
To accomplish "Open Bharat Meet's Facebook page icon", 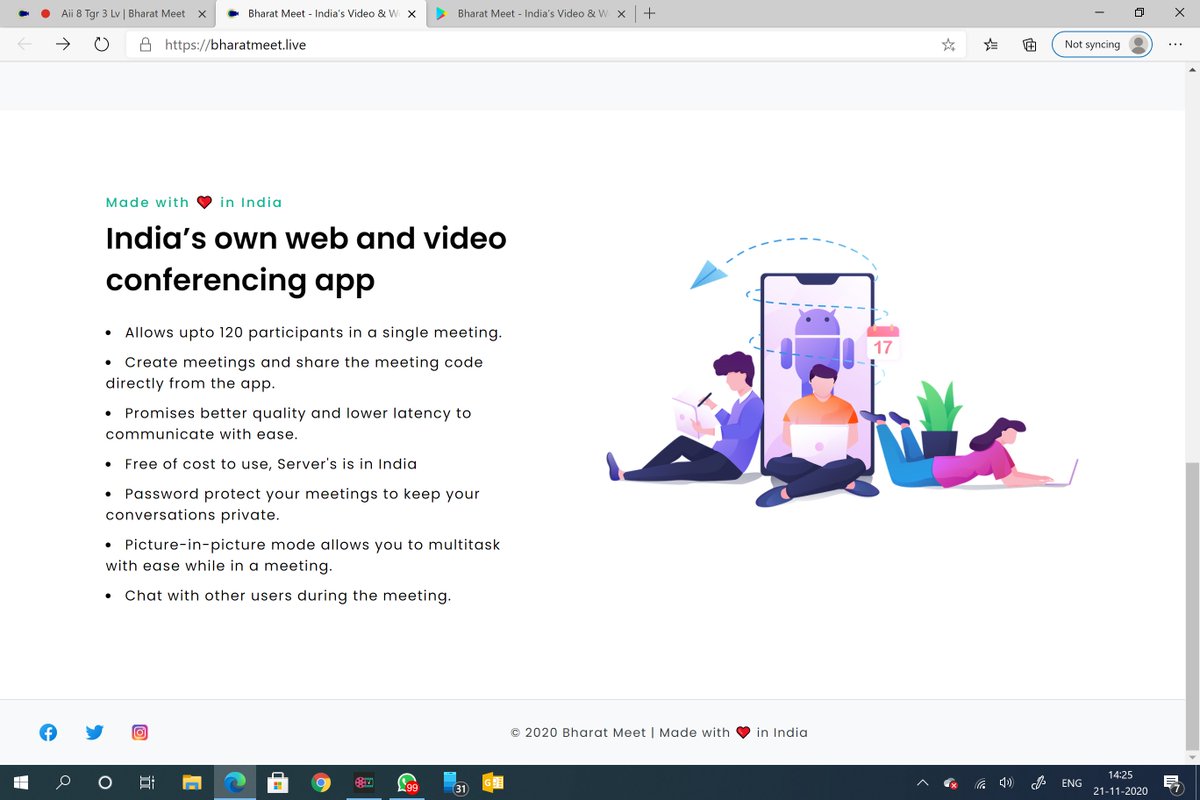I will click(48, 733).
